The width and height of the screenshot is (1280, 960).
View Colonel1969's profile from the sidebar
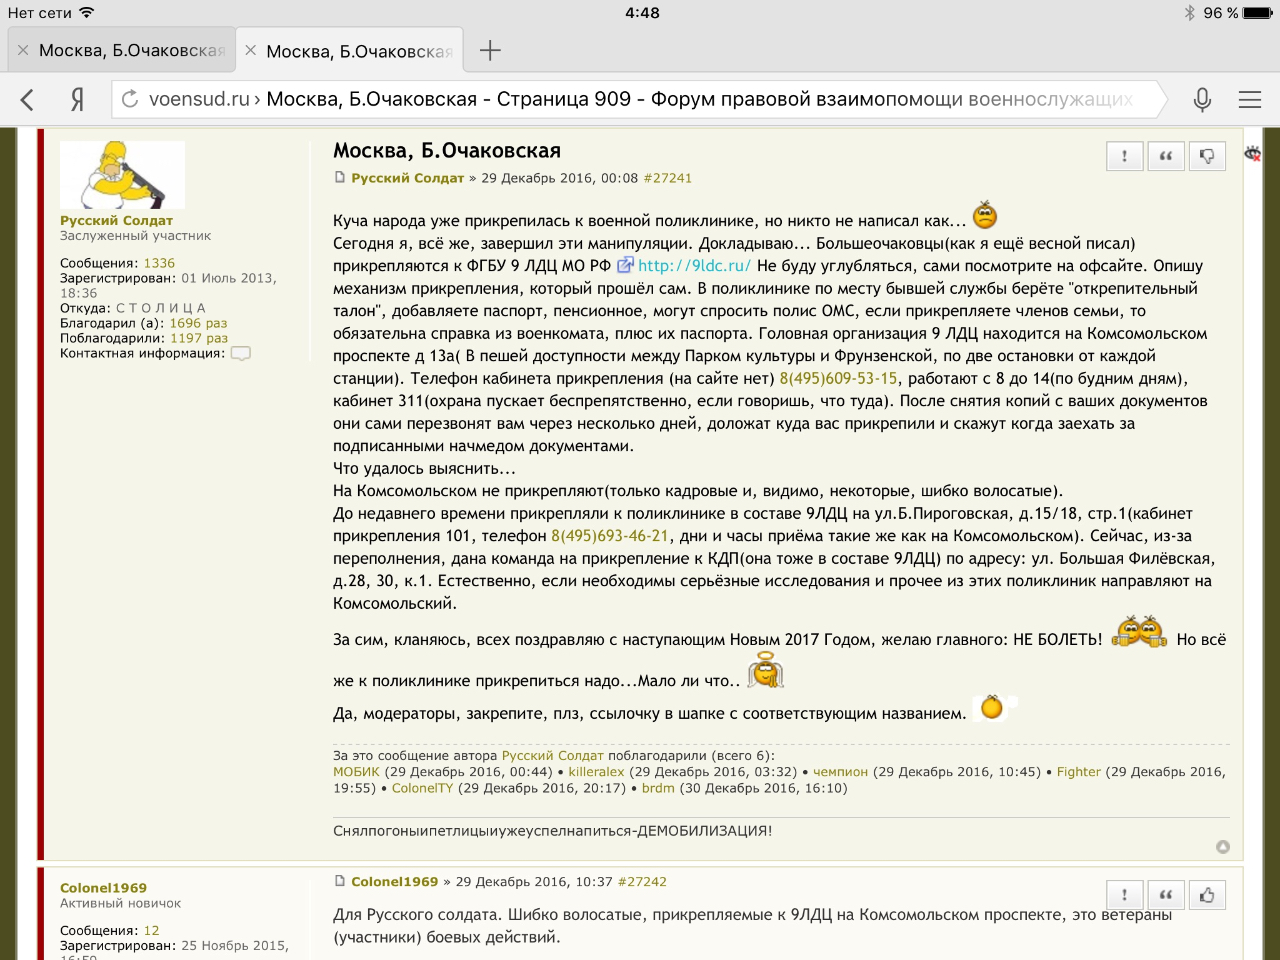pos(103,888)
